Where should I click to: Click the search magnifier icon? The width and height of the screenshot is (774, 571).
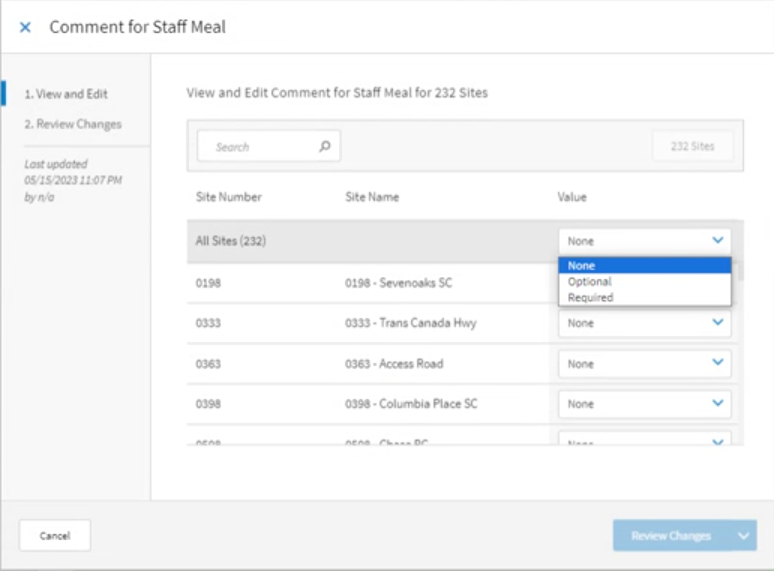click(x=324, y=146)
